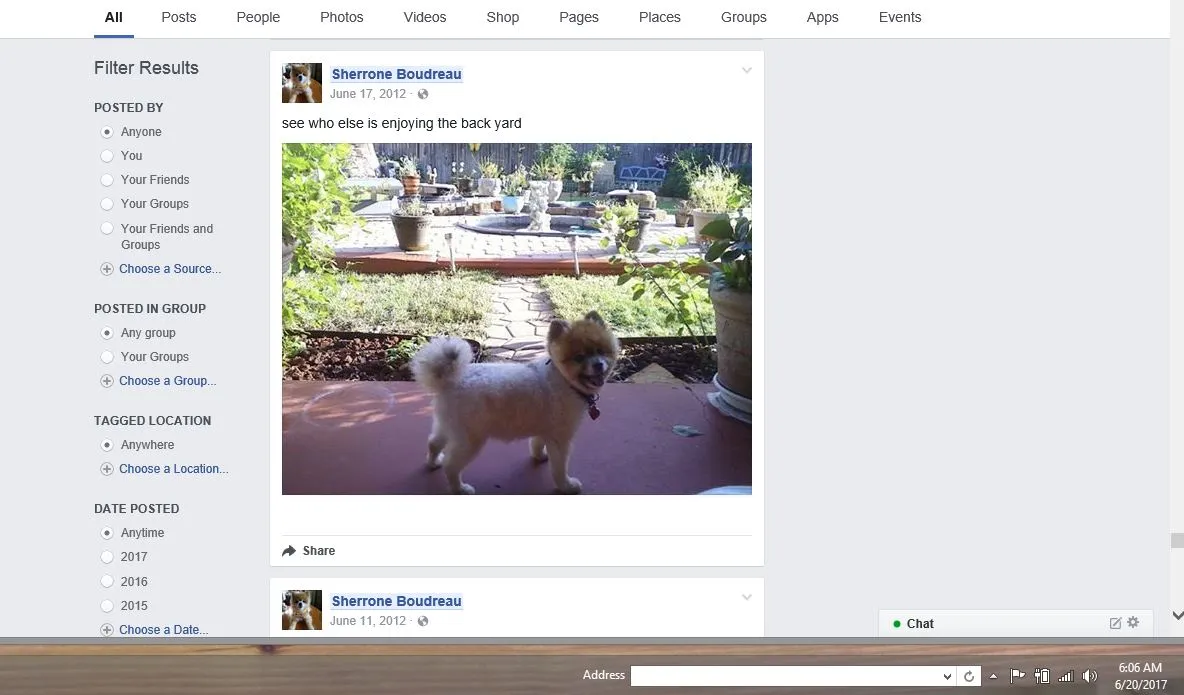Select Your Groups under Posted In Group
Image resolution: width=1184 pixels, height=695 pixels.
point(107,357)
